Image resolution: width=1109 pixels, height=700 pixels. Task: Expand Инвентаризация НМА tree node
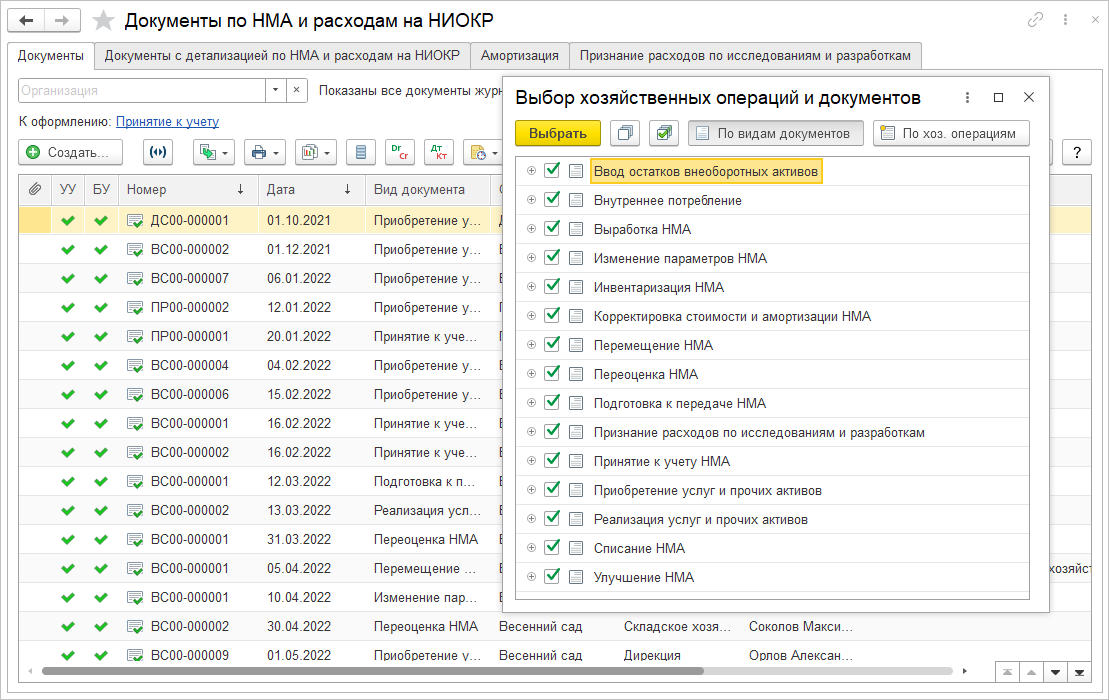[531, 287]
